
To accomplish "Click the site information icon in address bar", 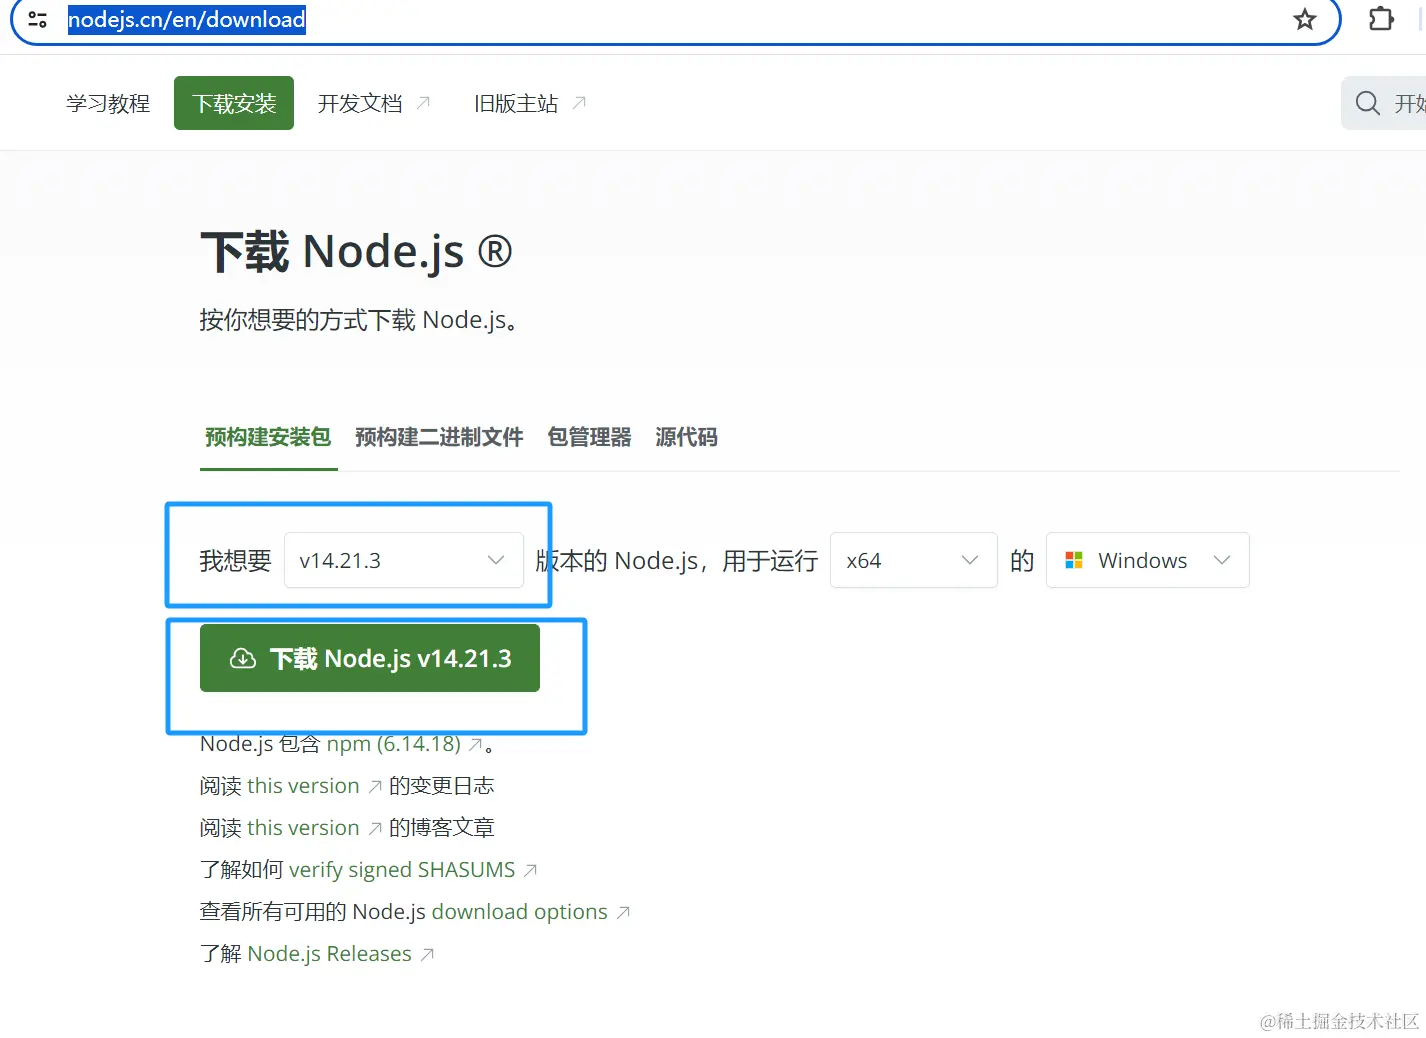I will pos(38,19).
